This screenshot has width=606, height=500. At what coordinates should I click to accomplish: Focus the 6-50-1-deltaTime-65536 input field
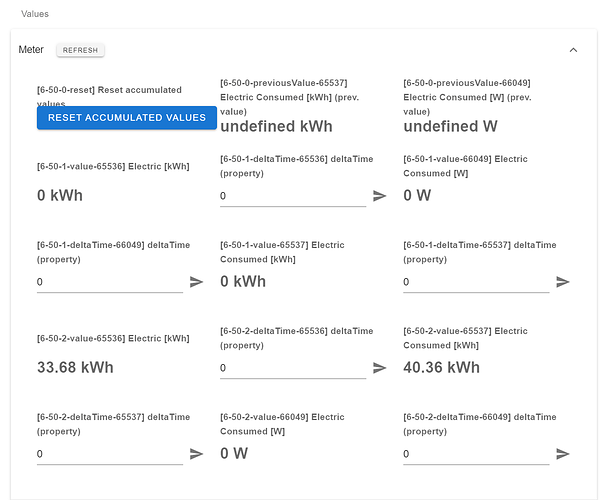pyautogui.click(x=292, y=196)
